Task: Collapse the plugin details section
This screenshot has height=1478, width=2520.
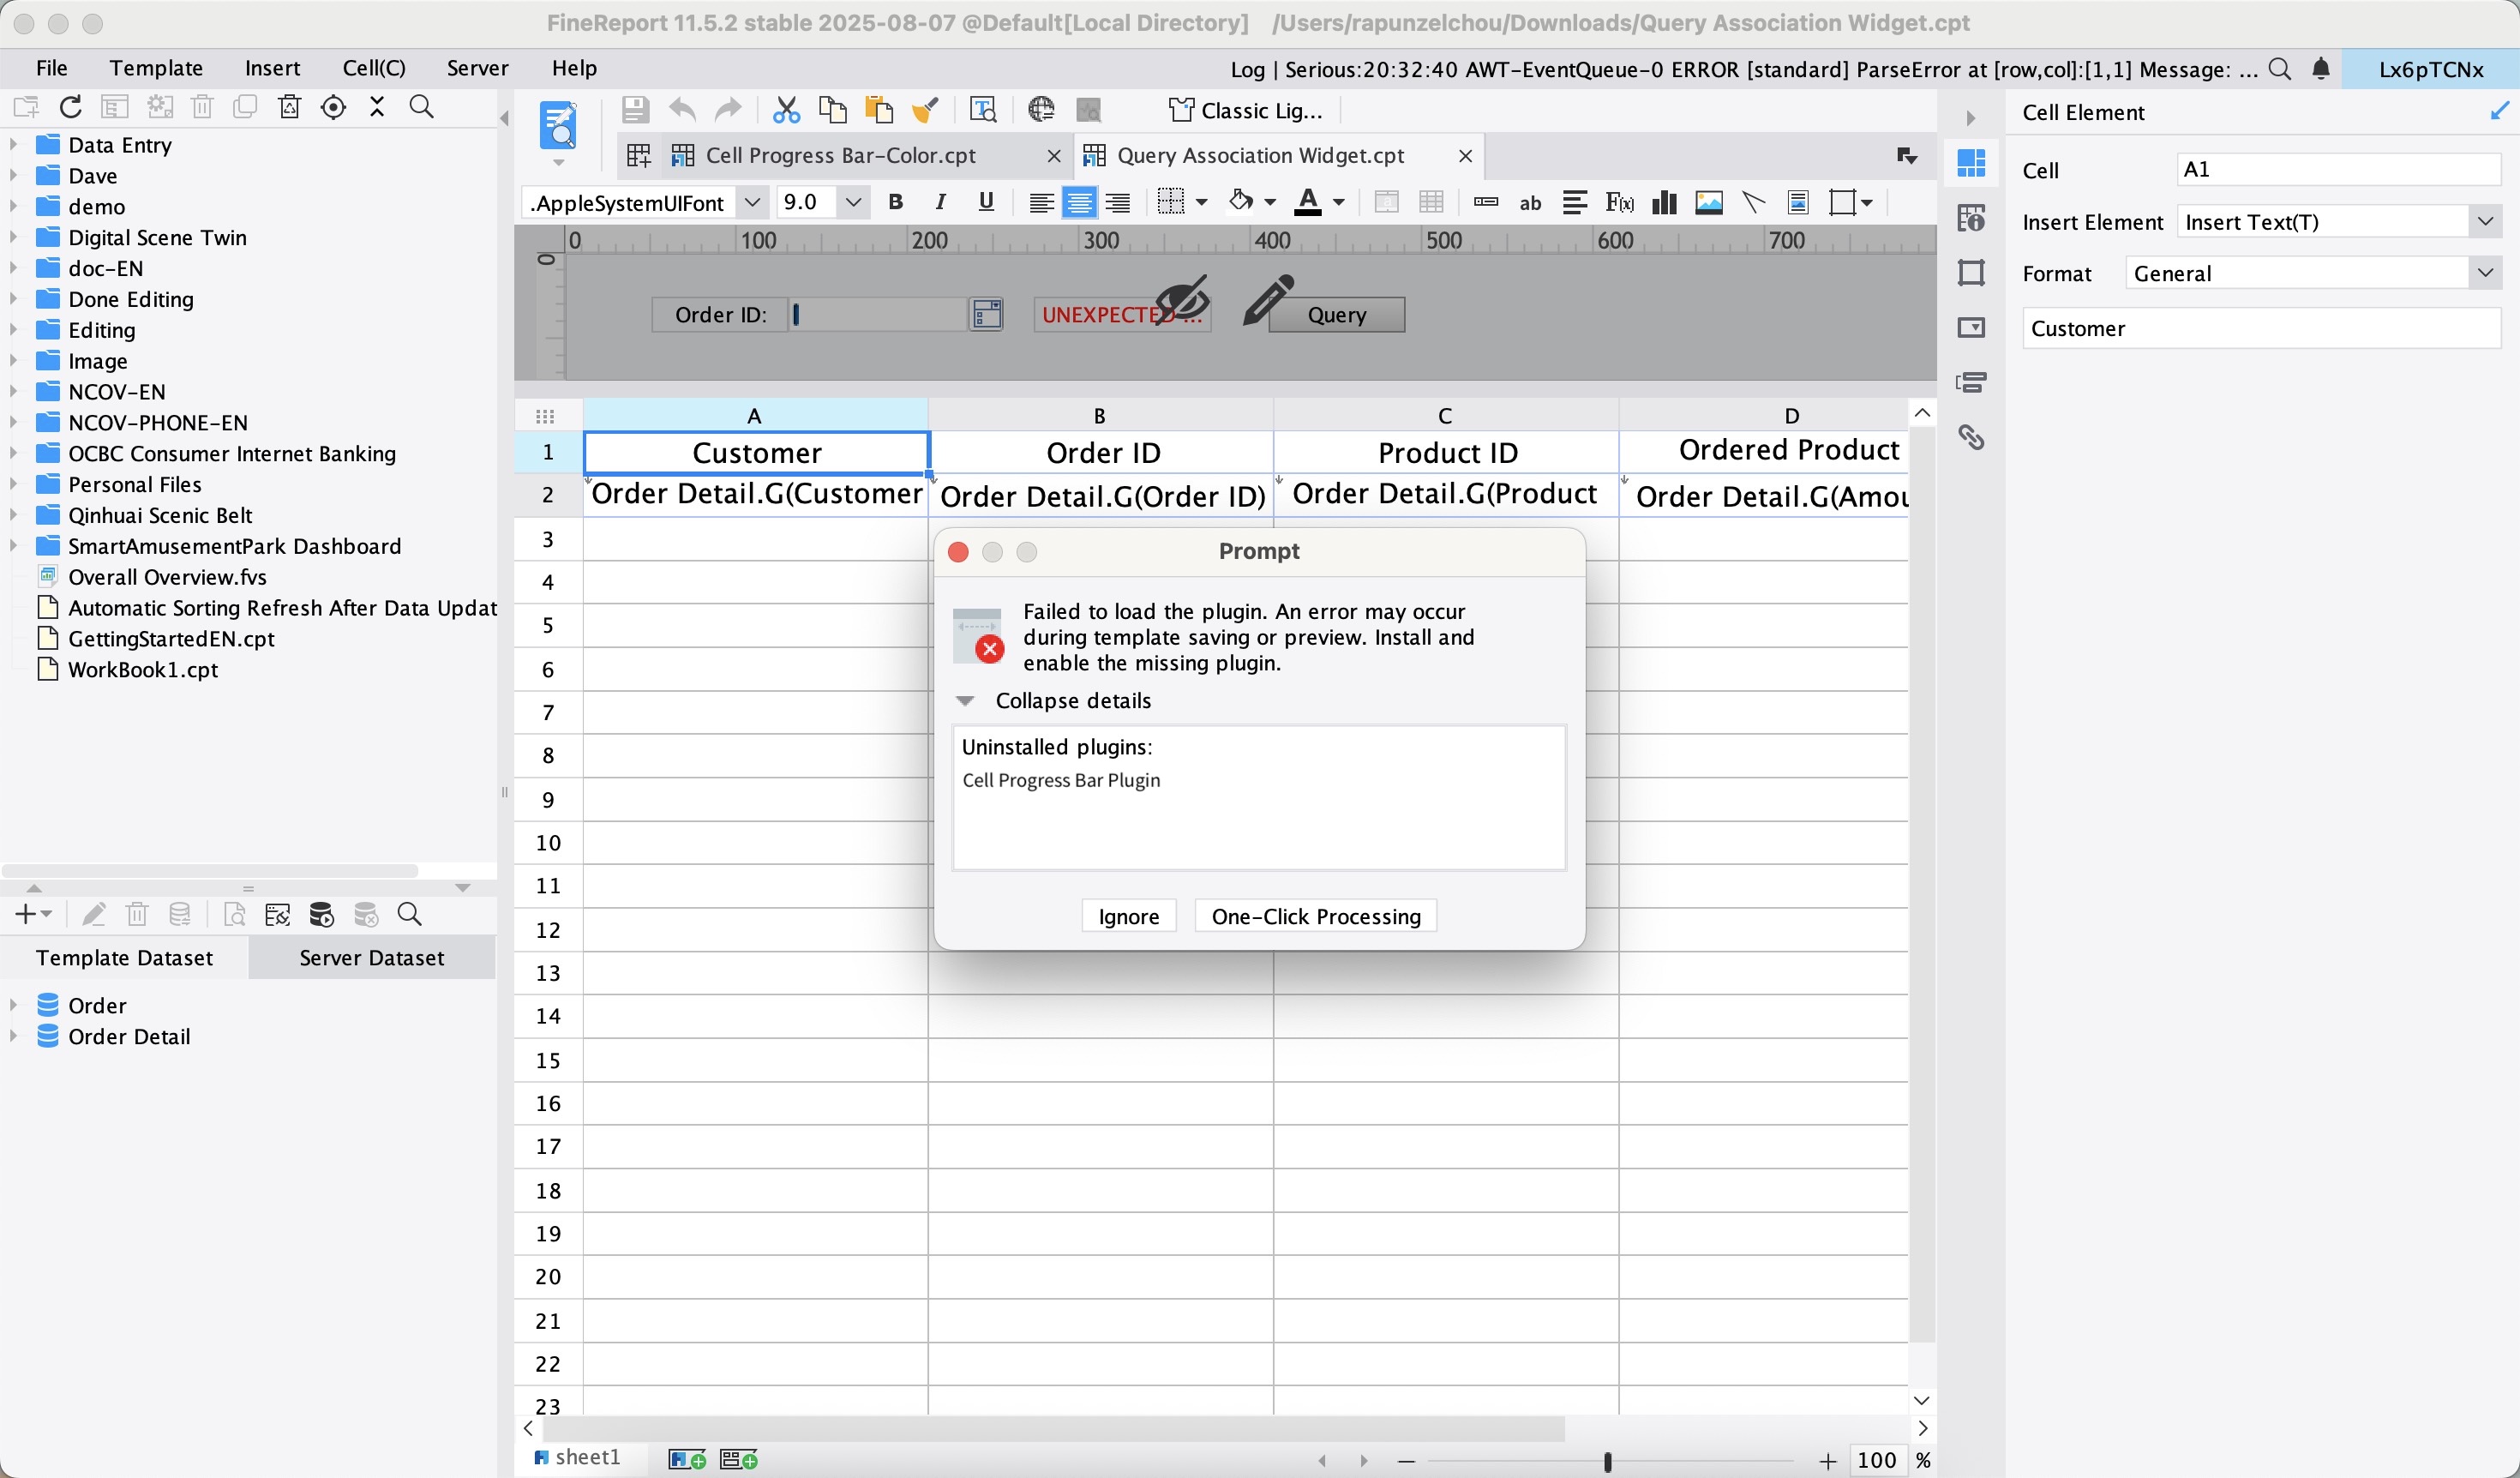Action: 965,701
